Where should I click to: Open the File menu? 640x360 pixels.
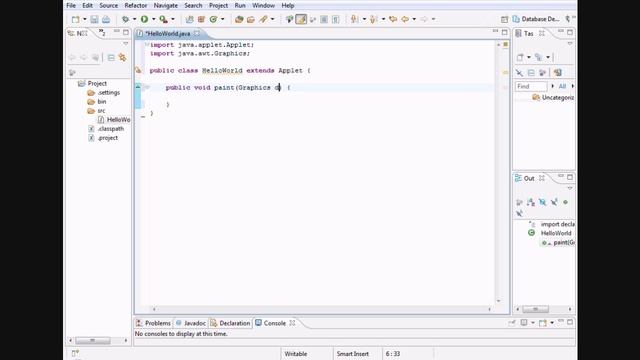(x=71, y=6)
